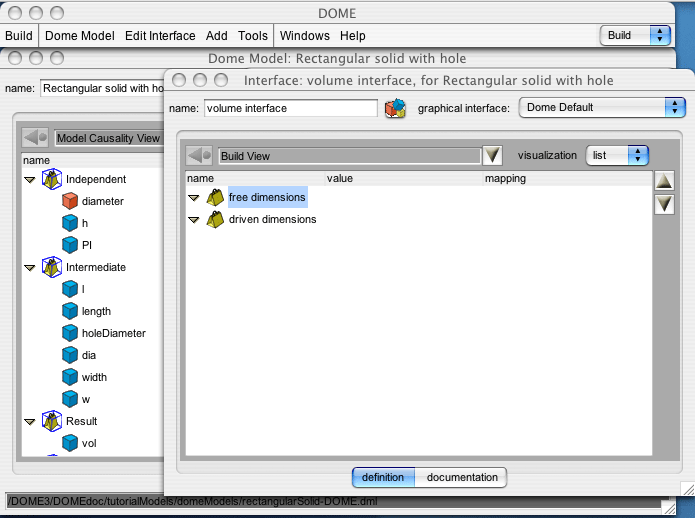Select the 'holeDiameter' parameter

[x=113, y=333]
